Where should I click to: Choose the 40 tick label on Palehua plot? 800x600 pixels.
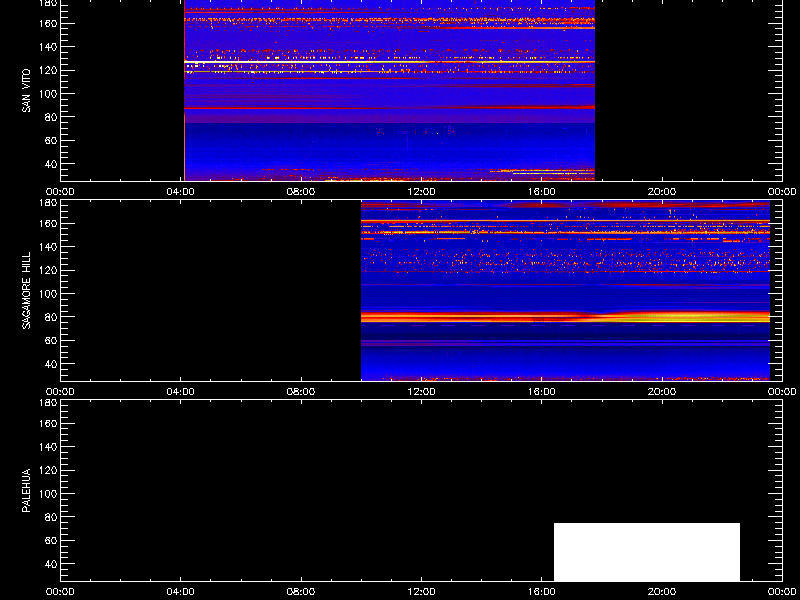pos(52,564)
